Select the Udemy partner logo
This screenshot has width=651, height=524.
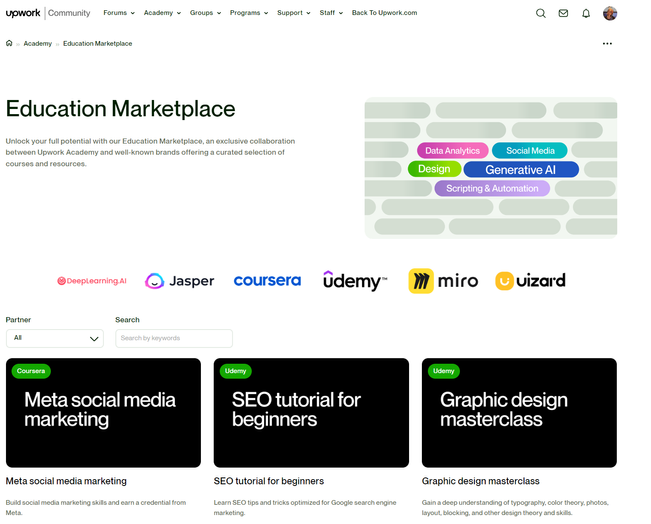pyautogui.click(x=355, y=281)
